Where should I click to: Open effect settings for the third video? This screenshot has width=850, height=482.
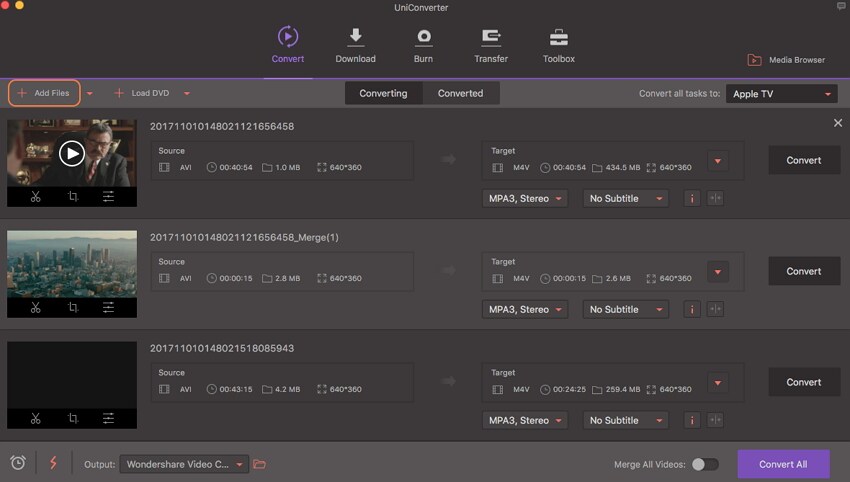108,418
